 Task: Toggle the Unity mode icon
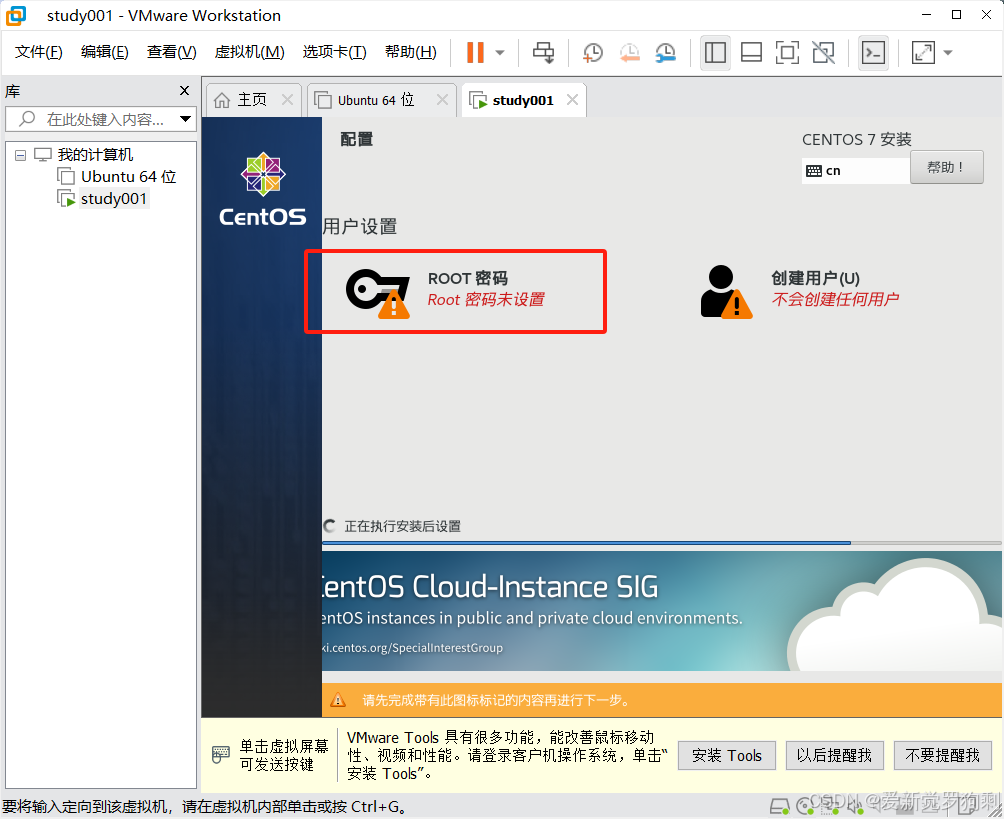(x=823, y=53)
